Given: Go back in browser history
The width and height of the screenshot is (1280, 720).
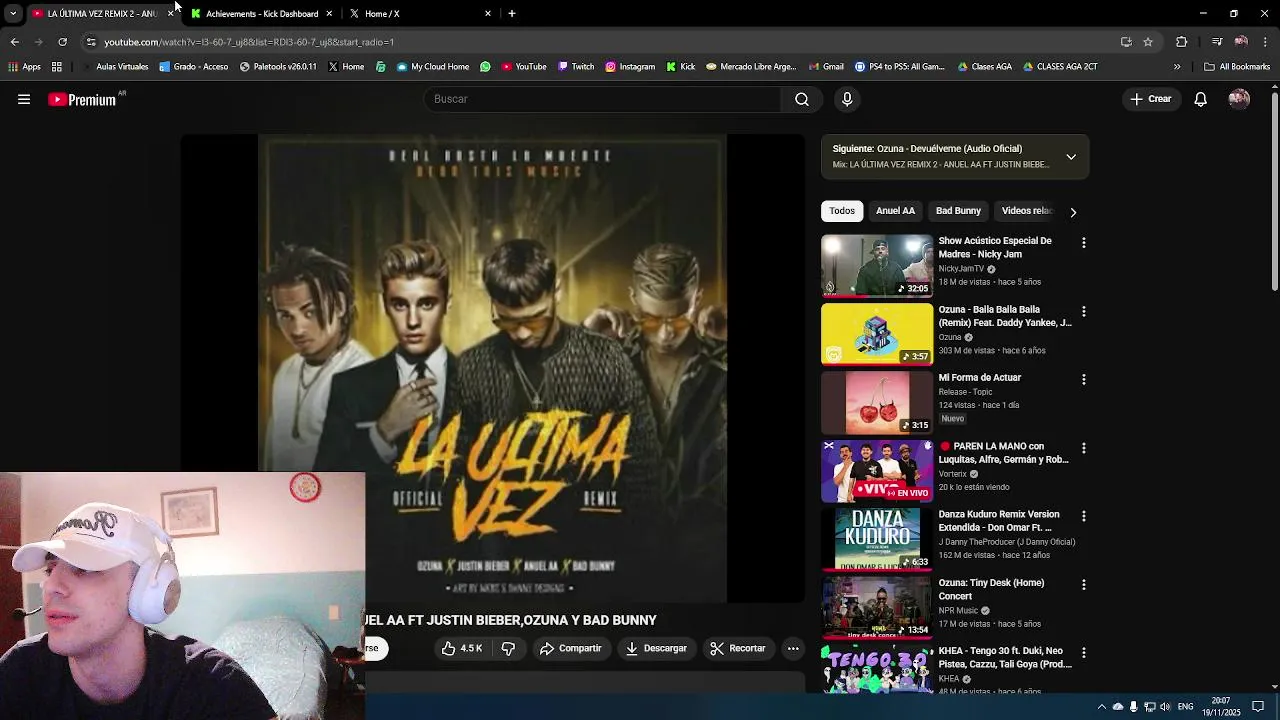Looking at the screenshot, I should [x=14, y=42].
